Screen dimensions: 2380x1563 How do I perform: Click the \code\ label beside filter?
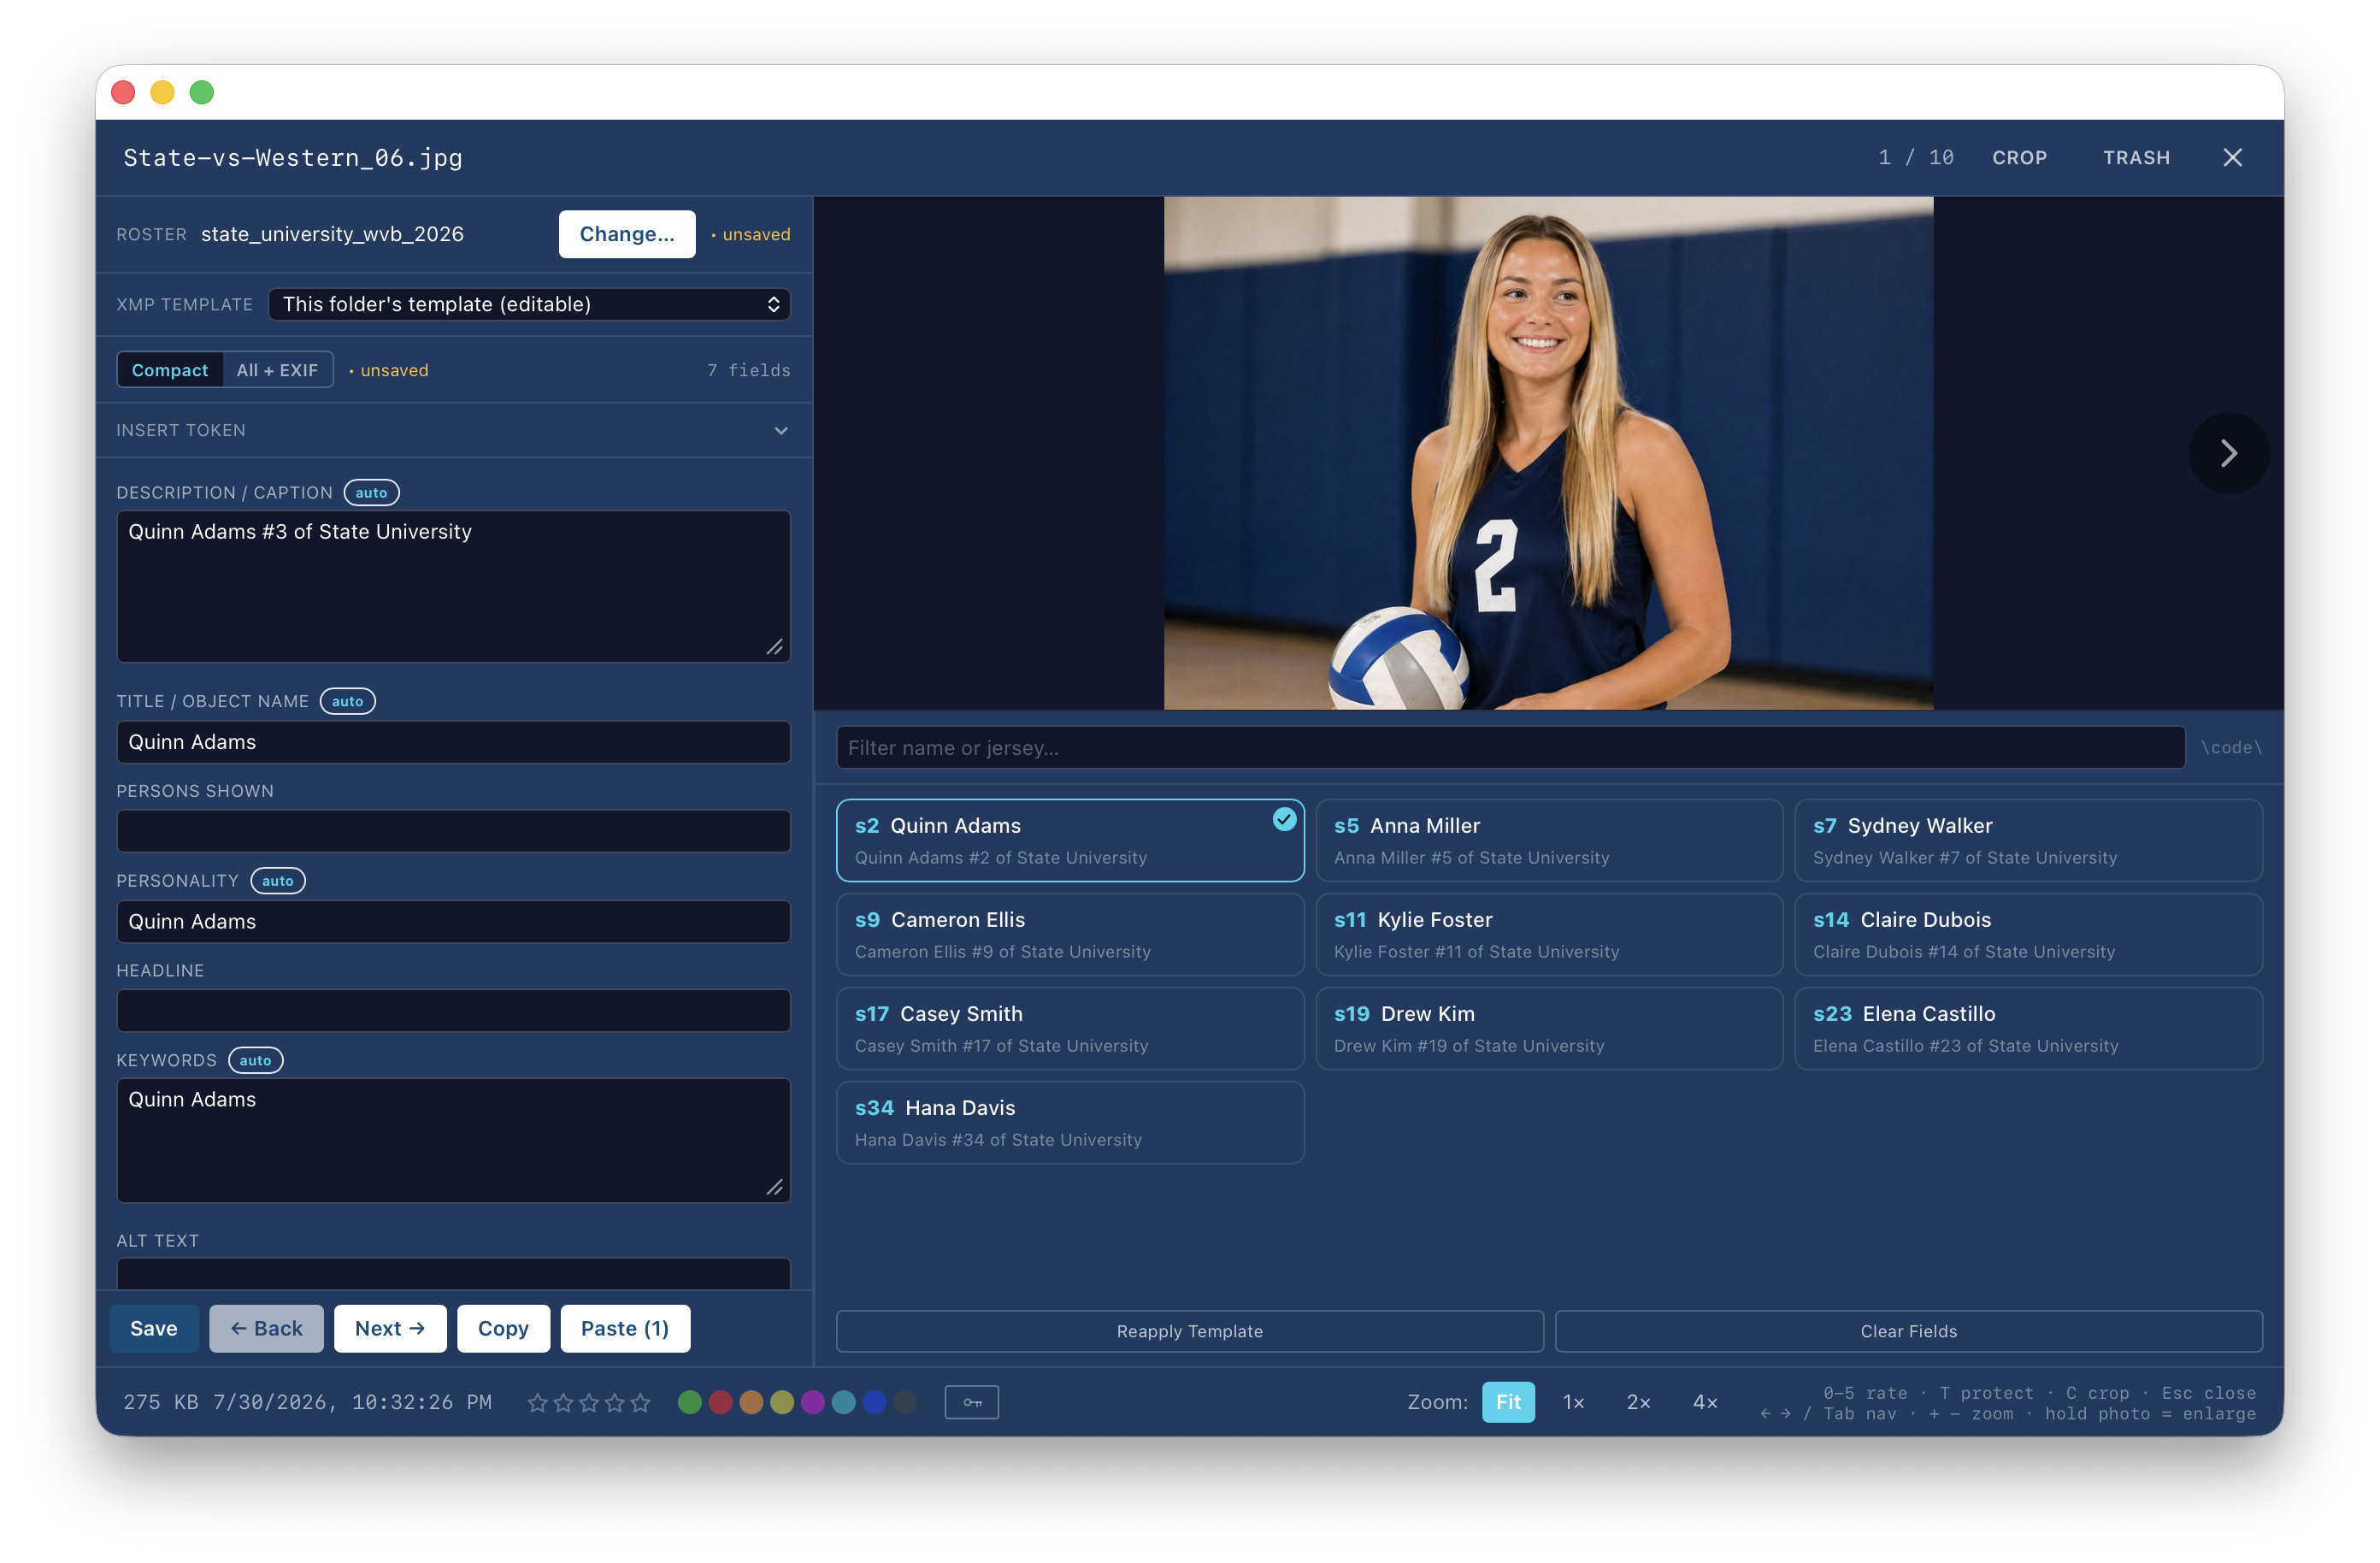click(2231, 747)
